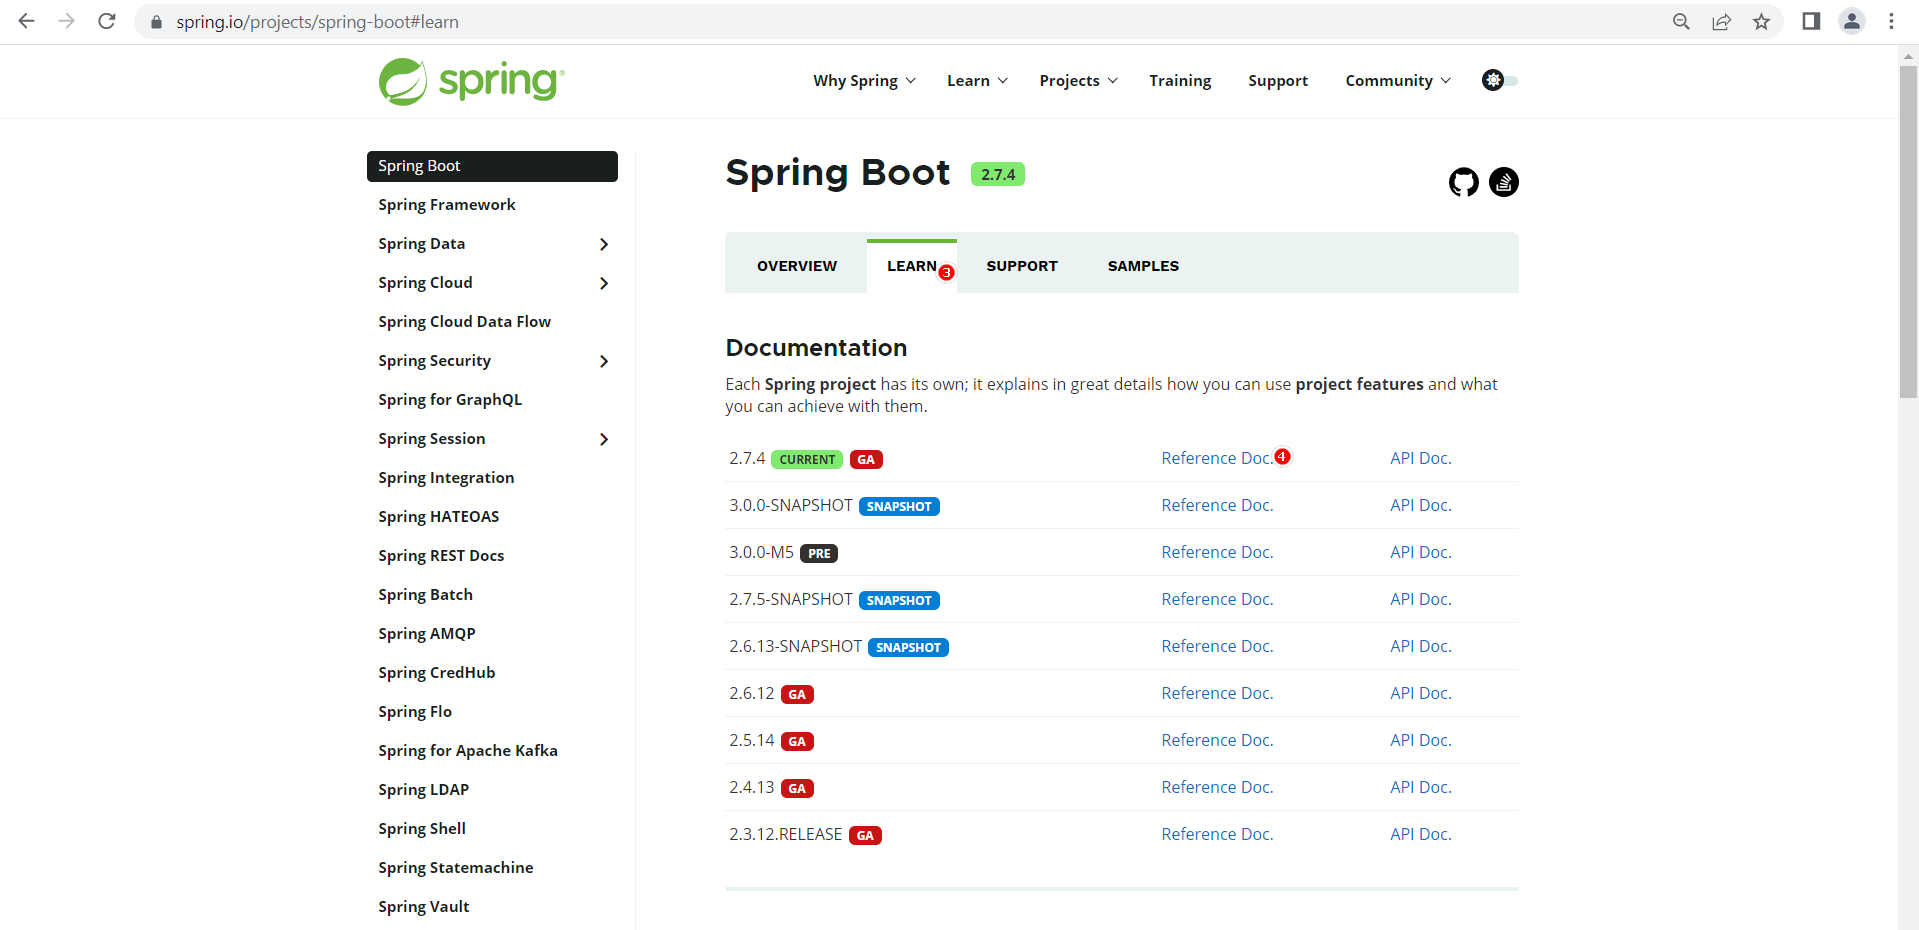The width and height of the screenshot is (1919, 930).
Task: Open API Doc. for 3.0.0-M5
Action: tap(1421, 552)
